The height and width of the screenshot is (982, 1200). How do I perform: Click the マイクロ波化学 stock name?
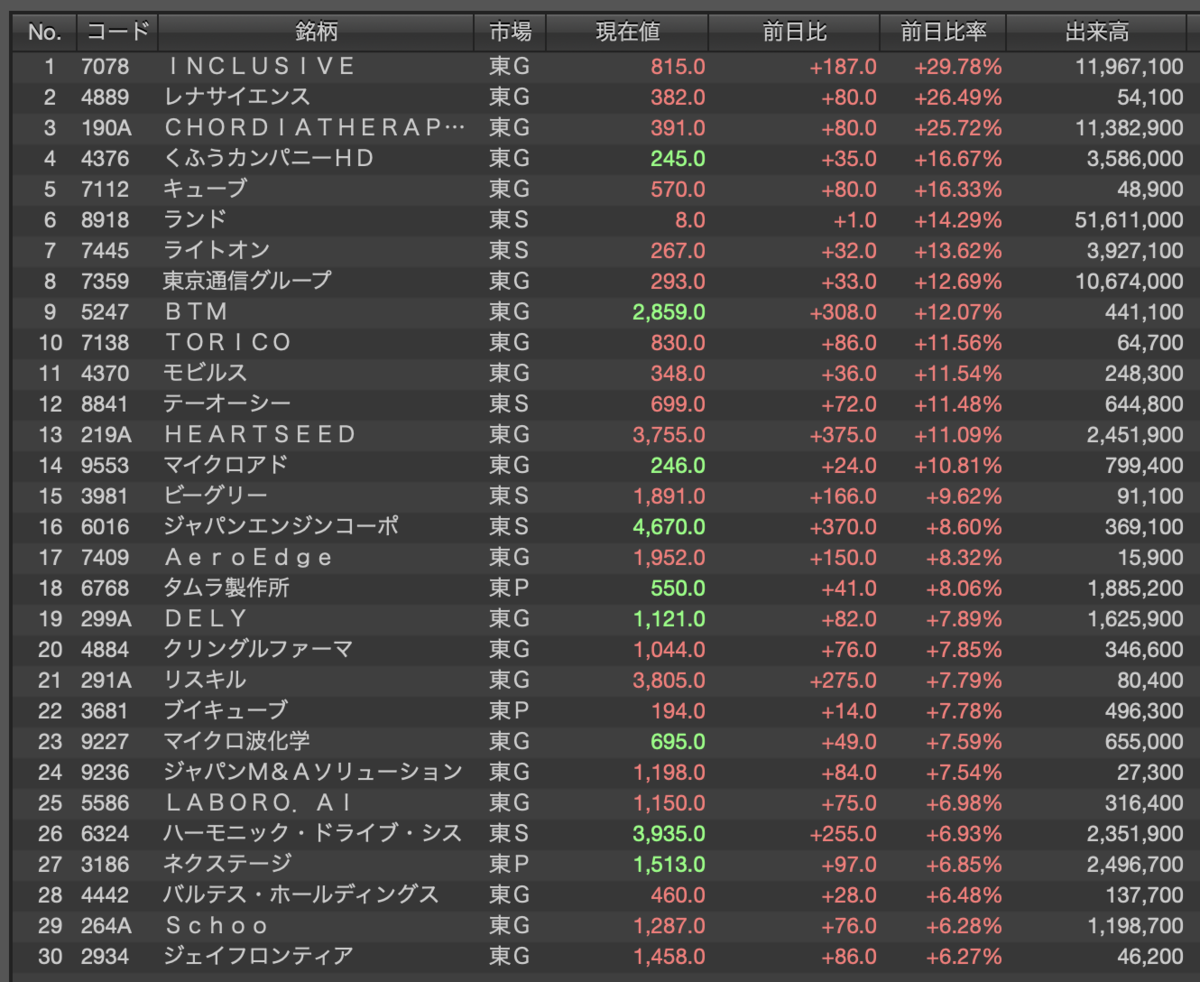(x=237, y=742)
